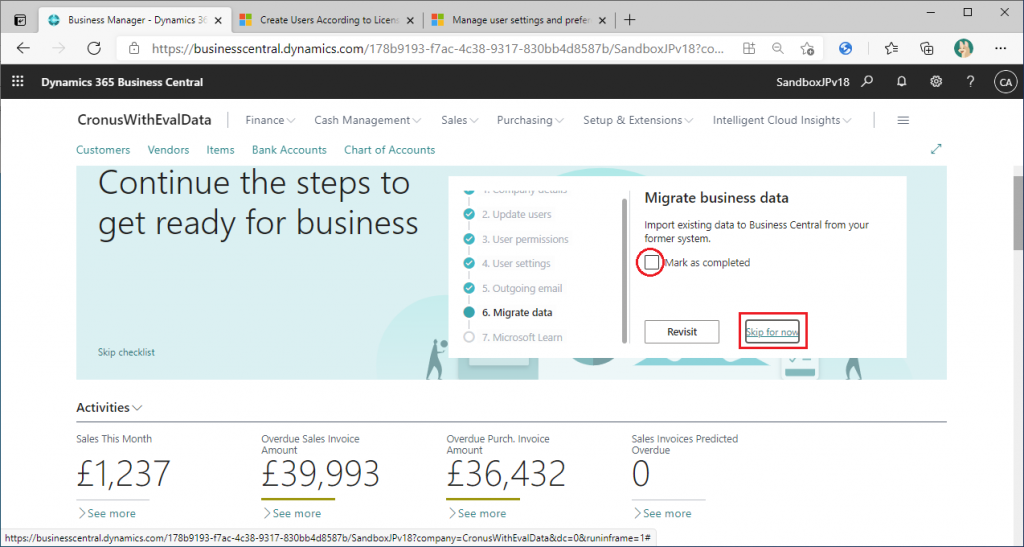Open the £39,993 Overdue Sales Invoice tile
The image size is (1024, 547).
(x=320, y=474)
